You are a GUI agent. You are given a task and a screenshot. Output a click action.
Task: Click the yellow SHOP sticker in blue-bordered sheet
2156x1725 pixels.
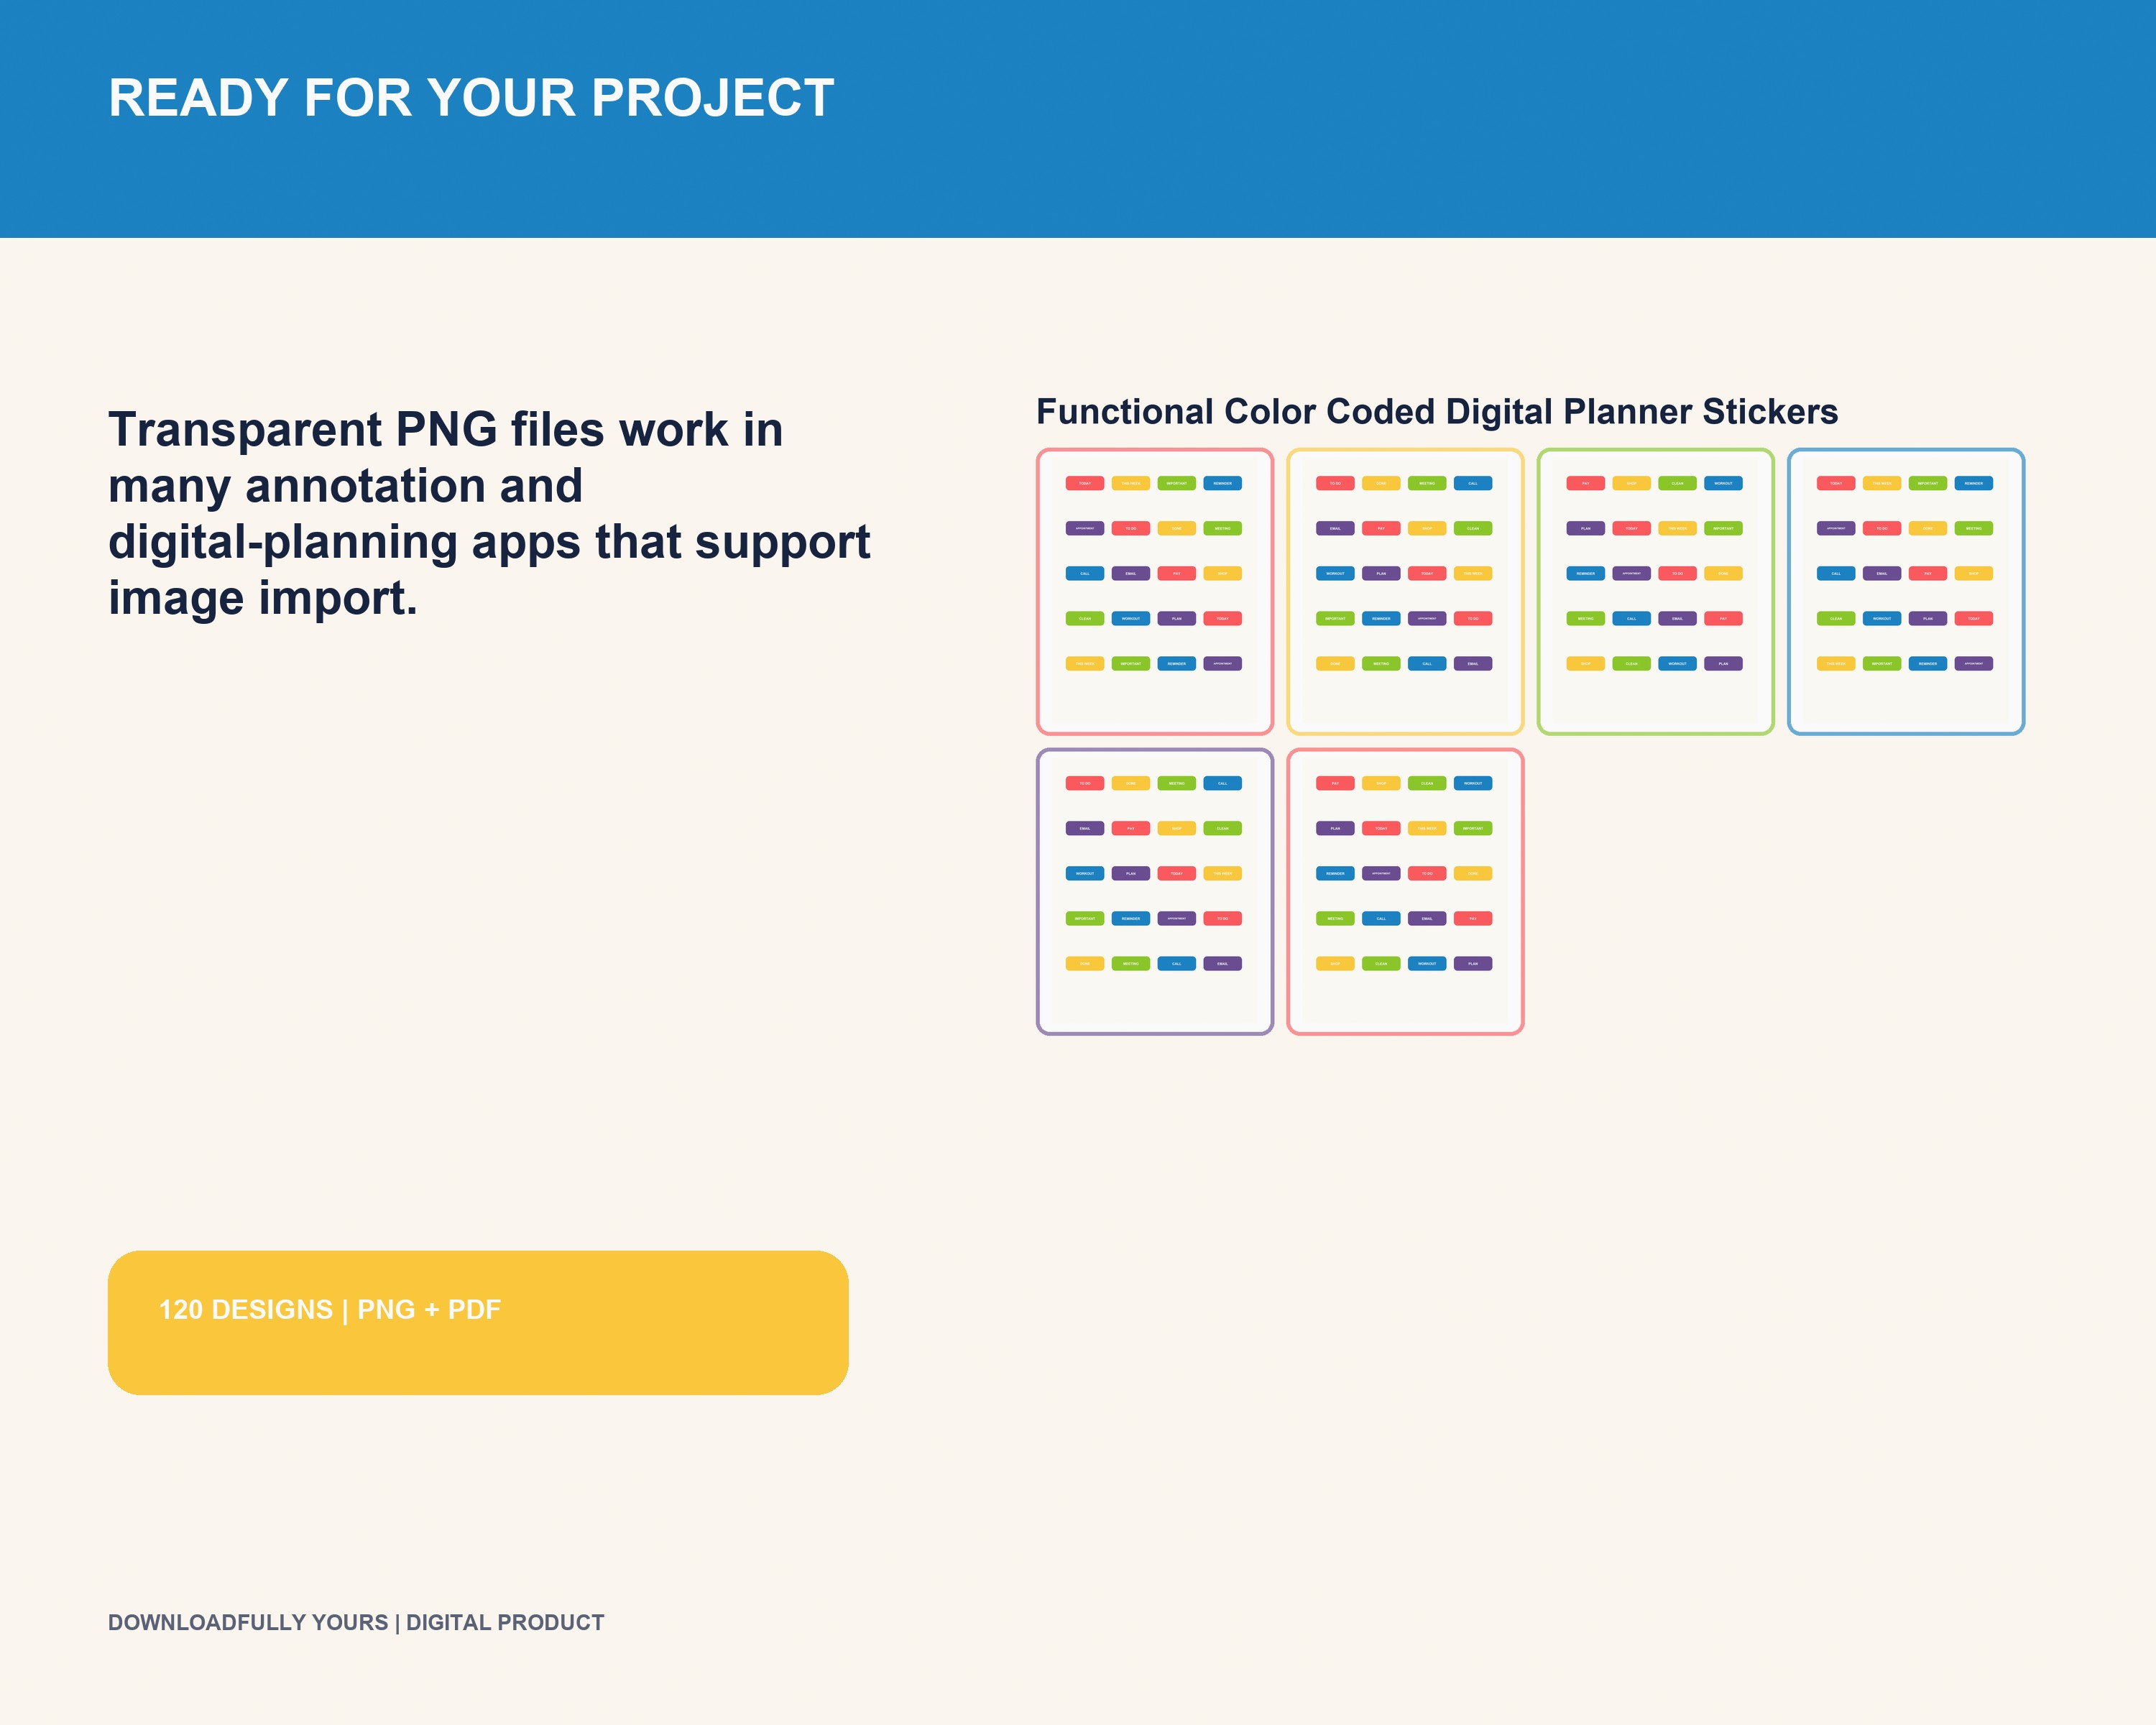(x=1973, y=573)
